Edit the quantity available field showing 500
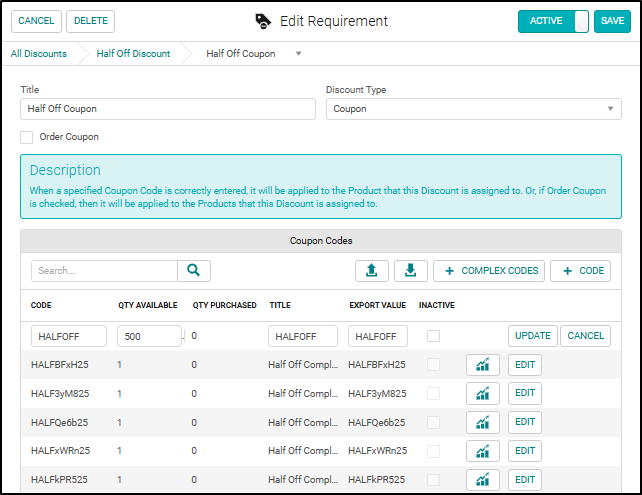 (x=149, y=337)
